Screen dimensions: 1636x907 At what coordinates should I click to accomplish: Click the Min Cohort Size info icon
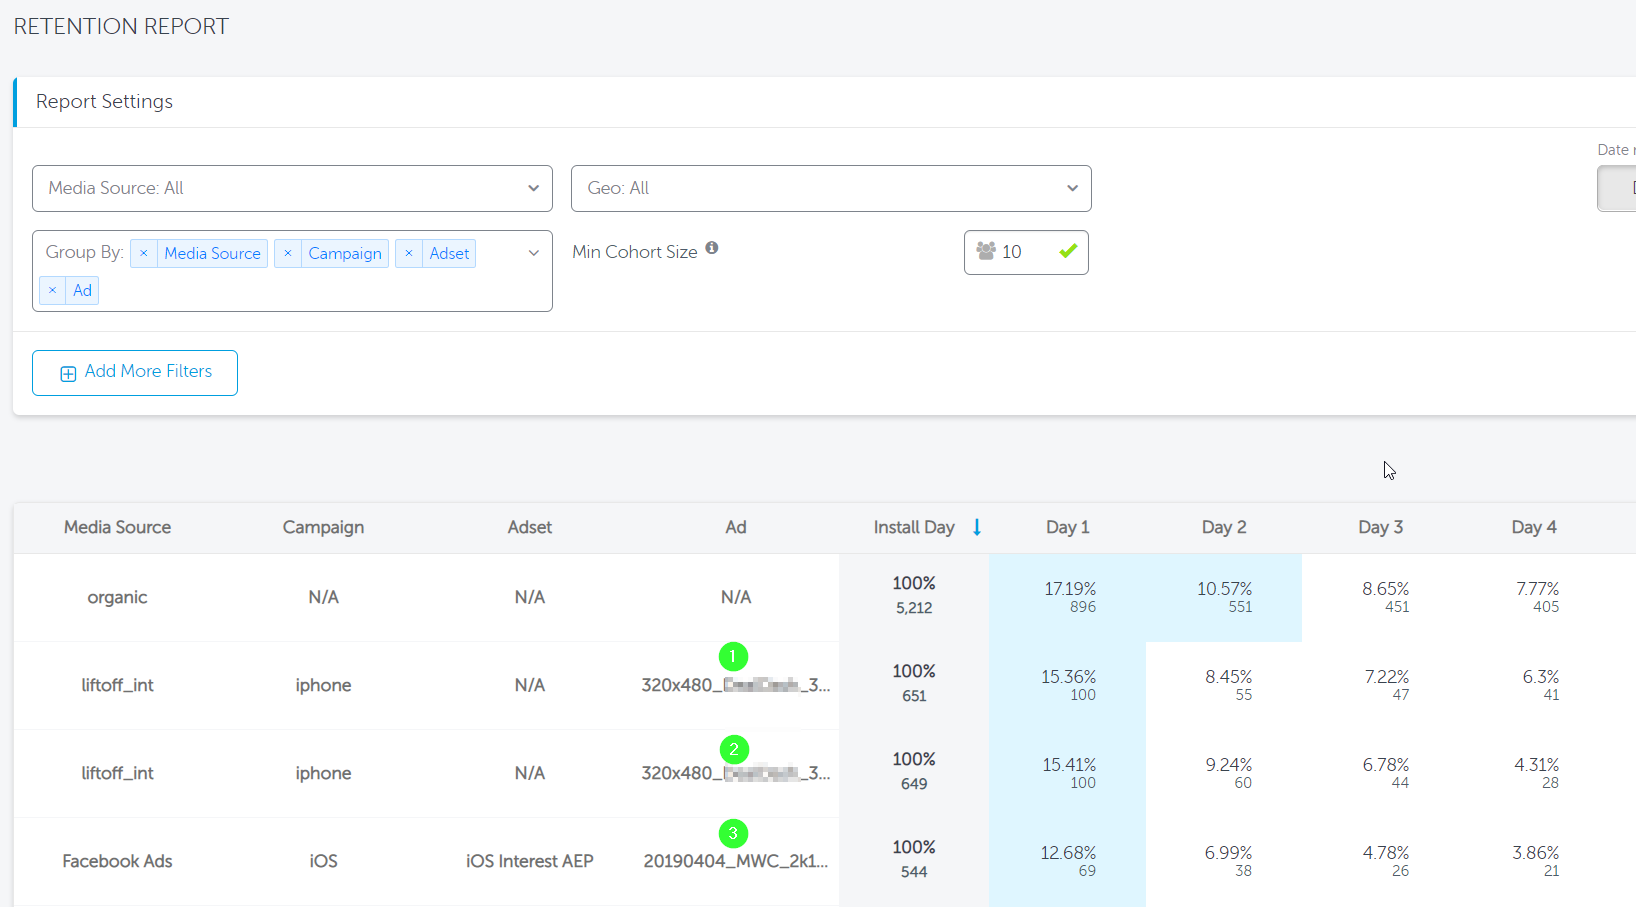point(712,249)
